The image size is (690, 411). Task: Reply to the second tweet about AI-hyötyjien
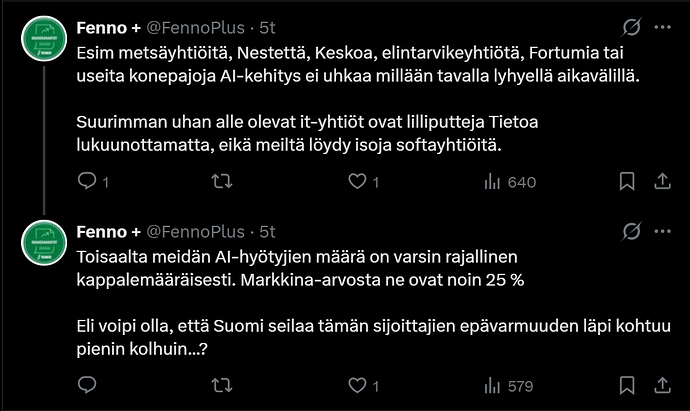click(87, 383)
